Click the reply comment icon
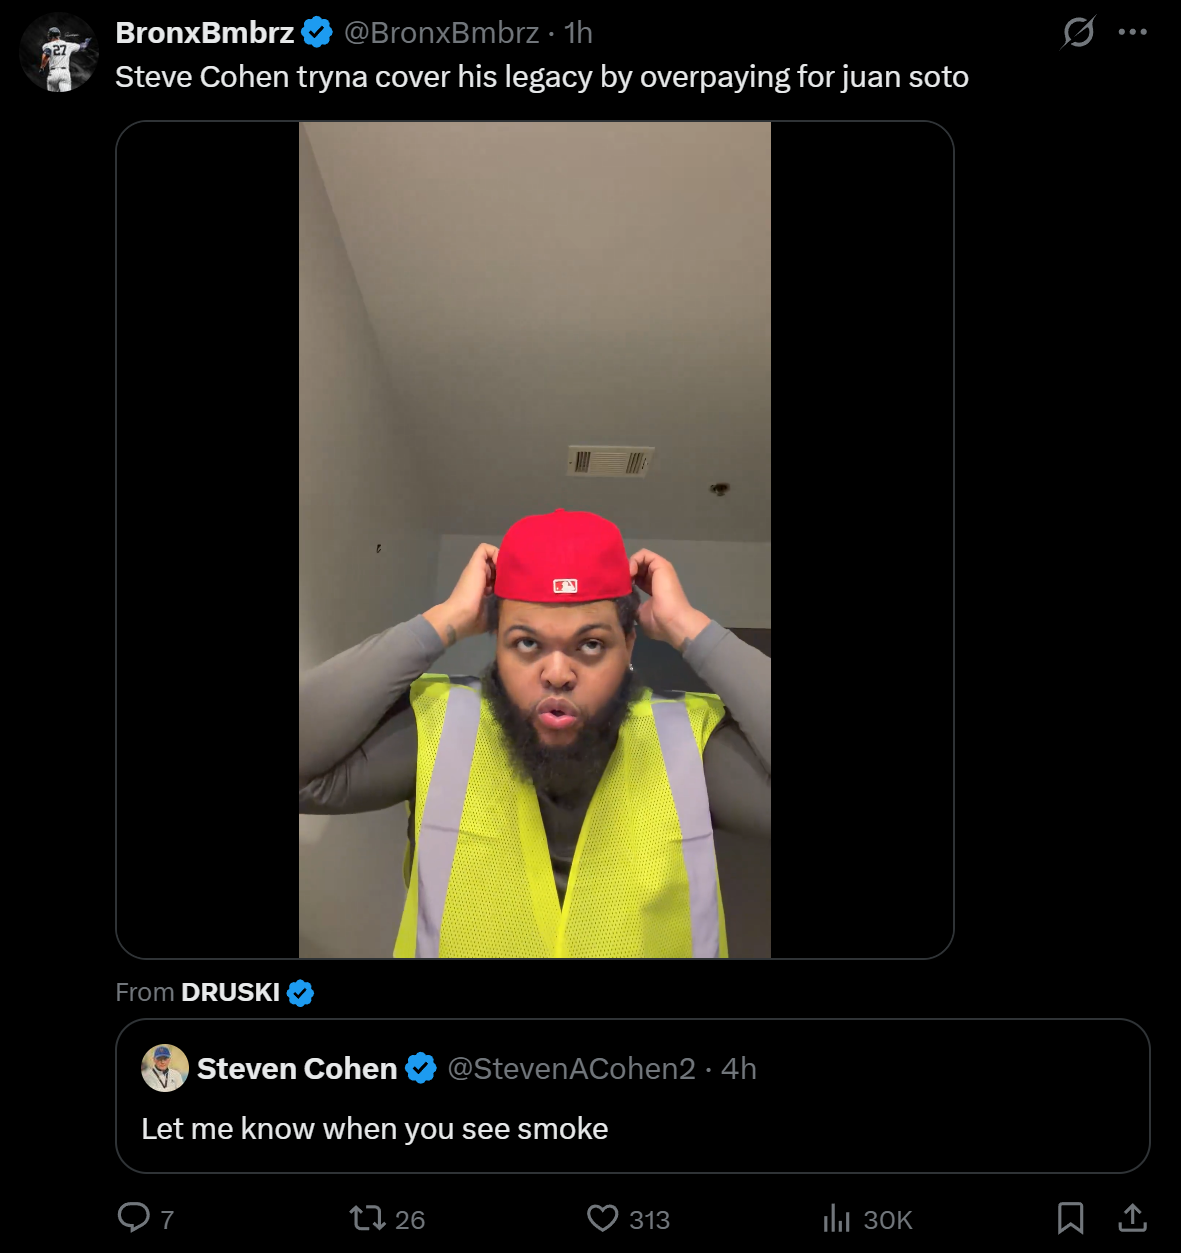This screenshot has width=1181, height=1253. pyautogui.click(x=133, y=1217)
